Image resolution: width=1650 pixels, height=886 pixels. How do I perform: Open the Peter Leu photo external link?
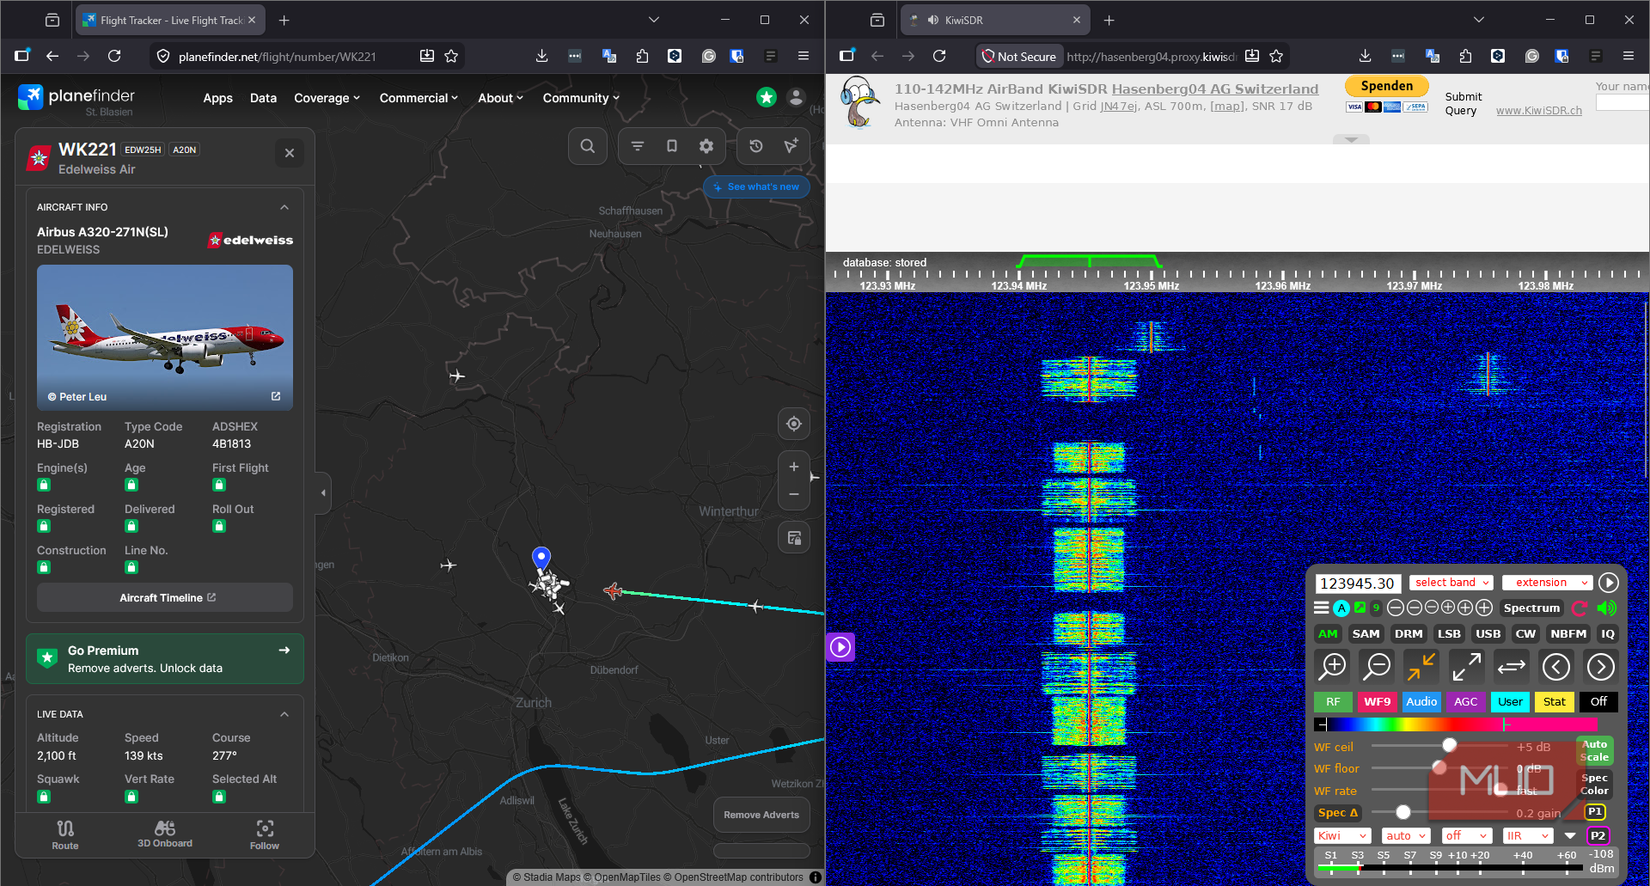point(276,396)
